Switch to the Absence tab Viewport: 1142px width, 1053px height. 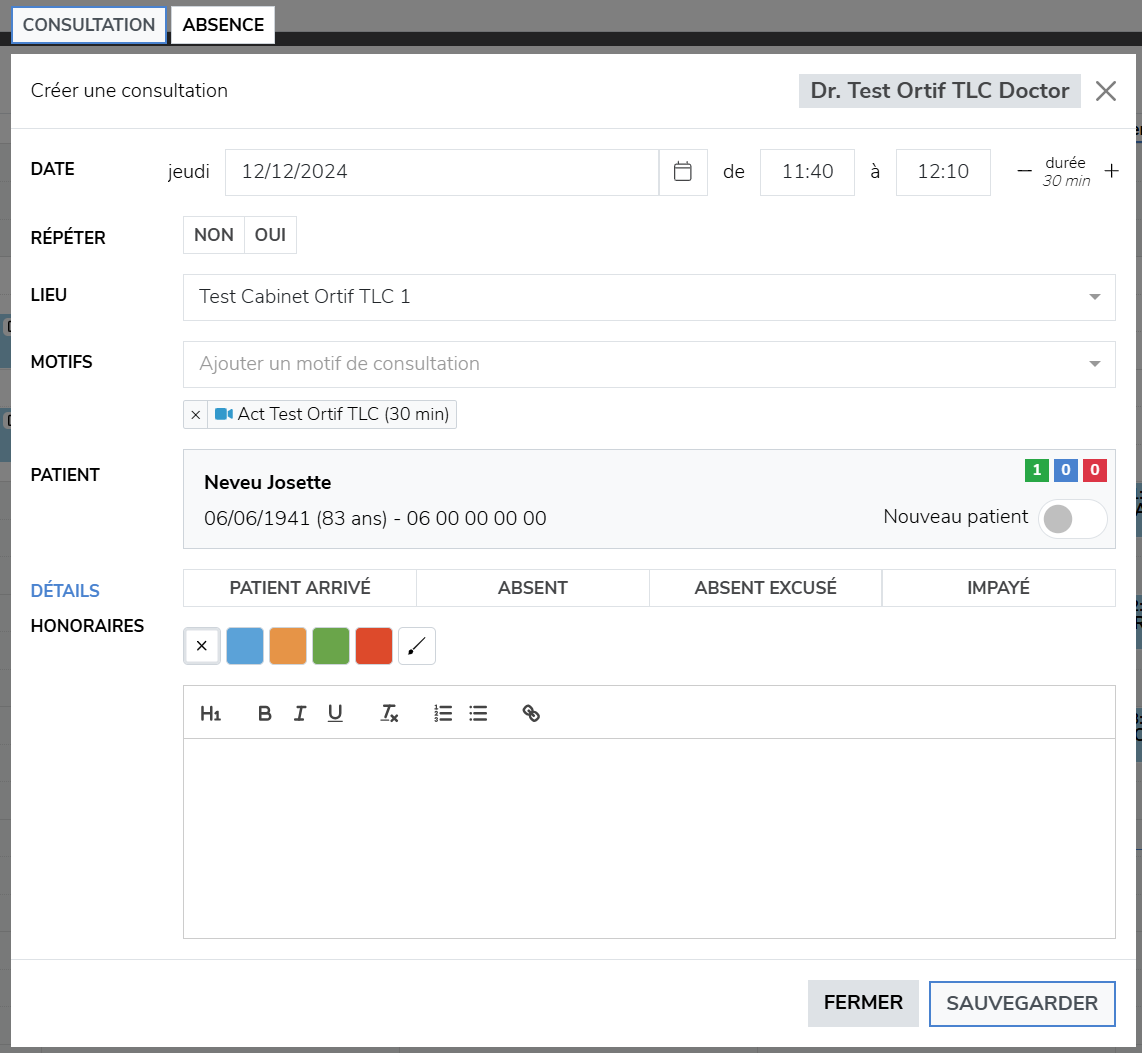coord(223,25)
